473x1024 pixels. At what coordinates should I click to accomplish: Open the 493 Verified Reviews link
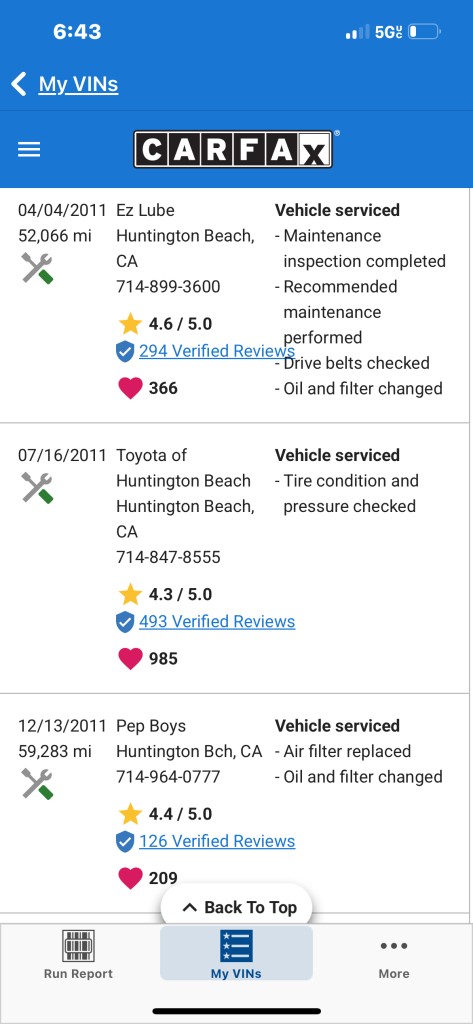click(217, 622)
